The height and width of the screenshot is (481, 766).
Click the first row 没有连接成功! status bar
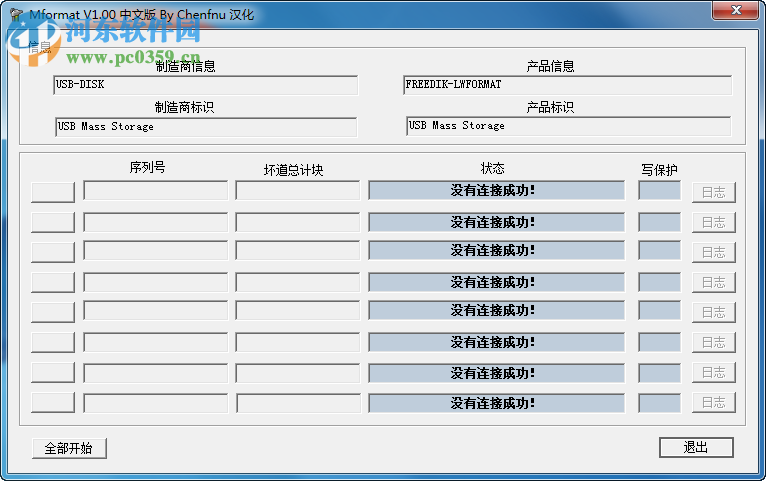pos(496,190)
